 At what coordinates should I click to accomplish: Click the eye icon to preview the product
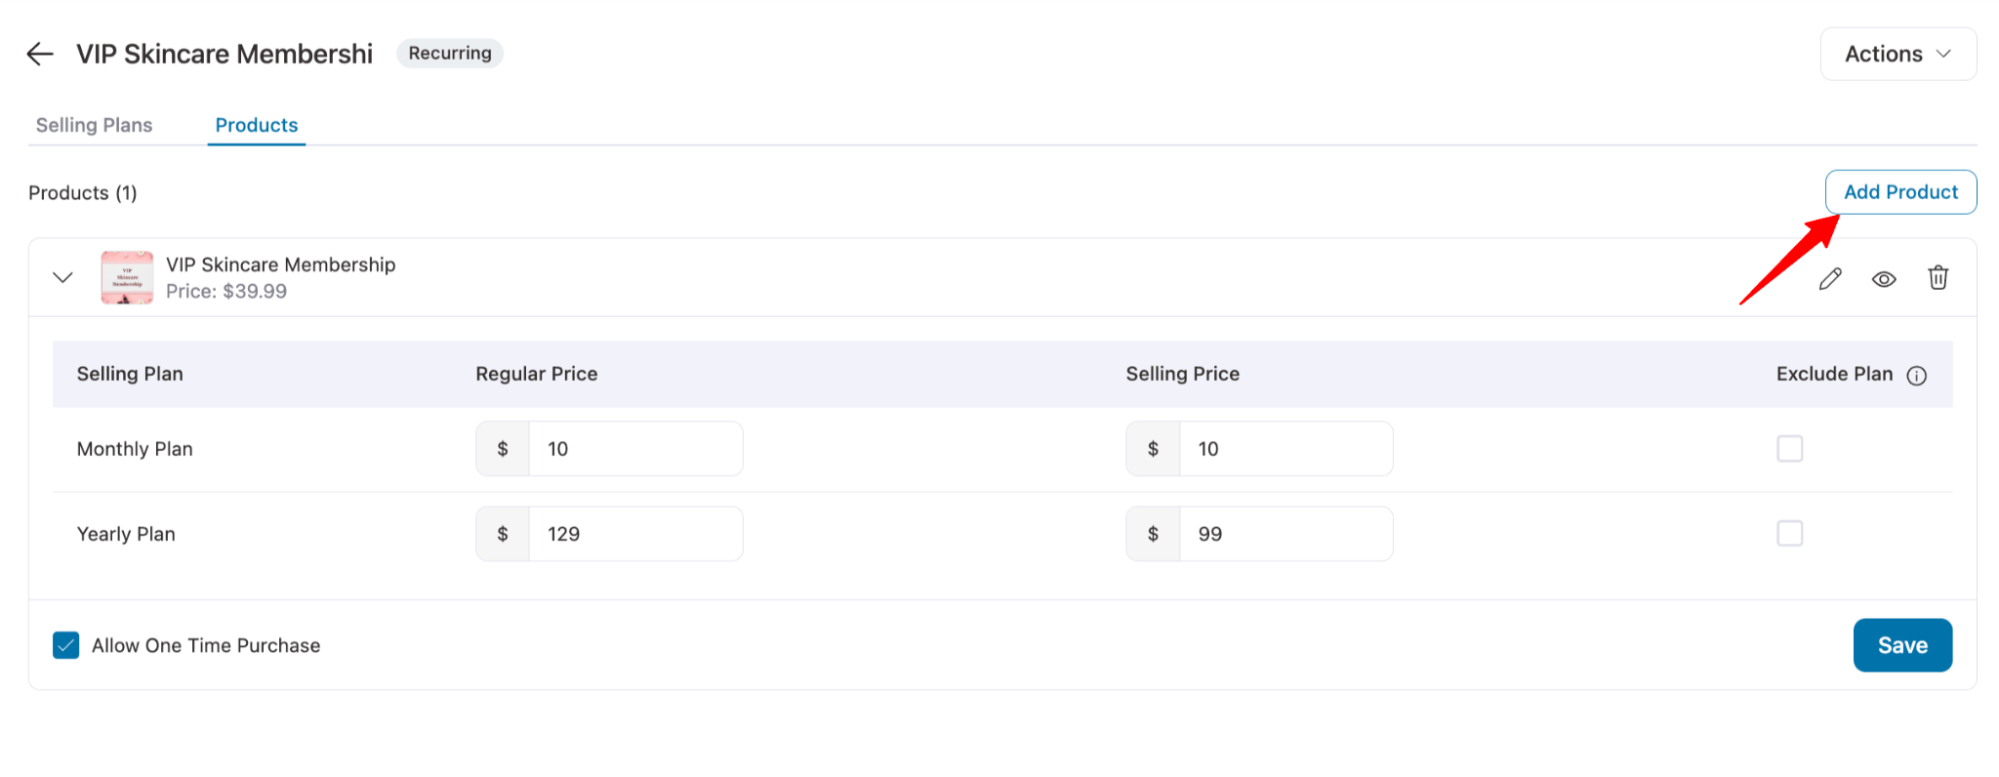[1884, 278]
